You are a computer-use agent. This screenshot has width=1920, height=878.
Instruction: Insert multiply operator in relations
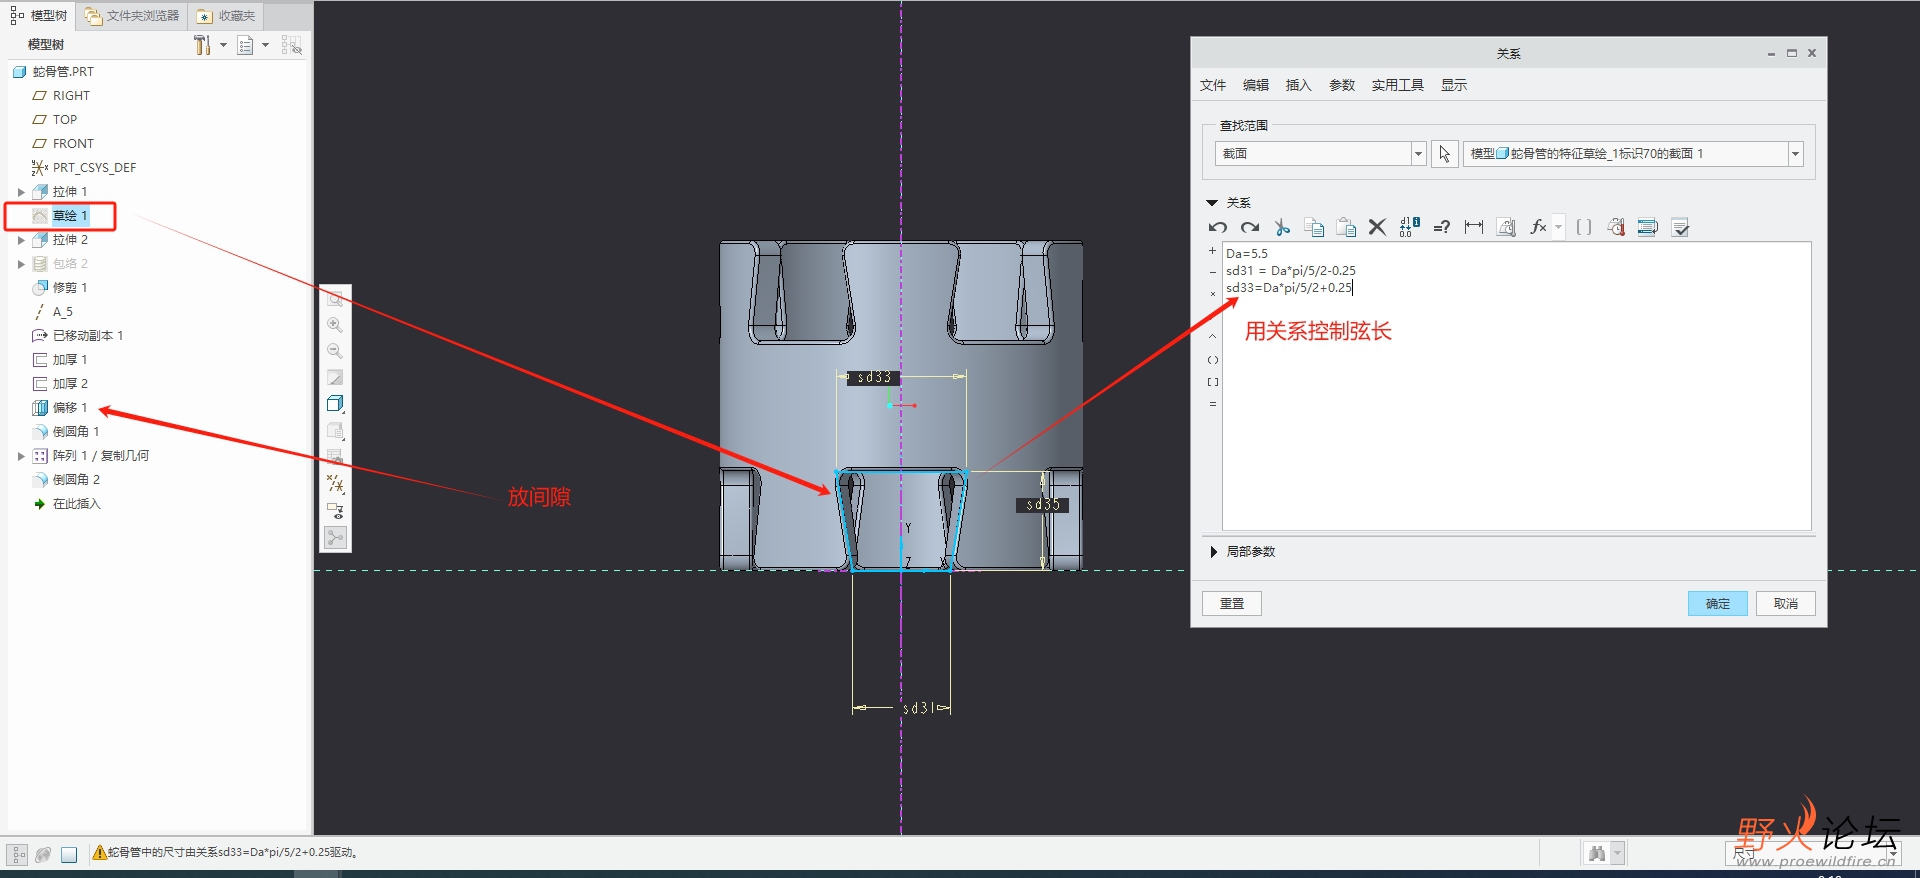coord(1212,294)
